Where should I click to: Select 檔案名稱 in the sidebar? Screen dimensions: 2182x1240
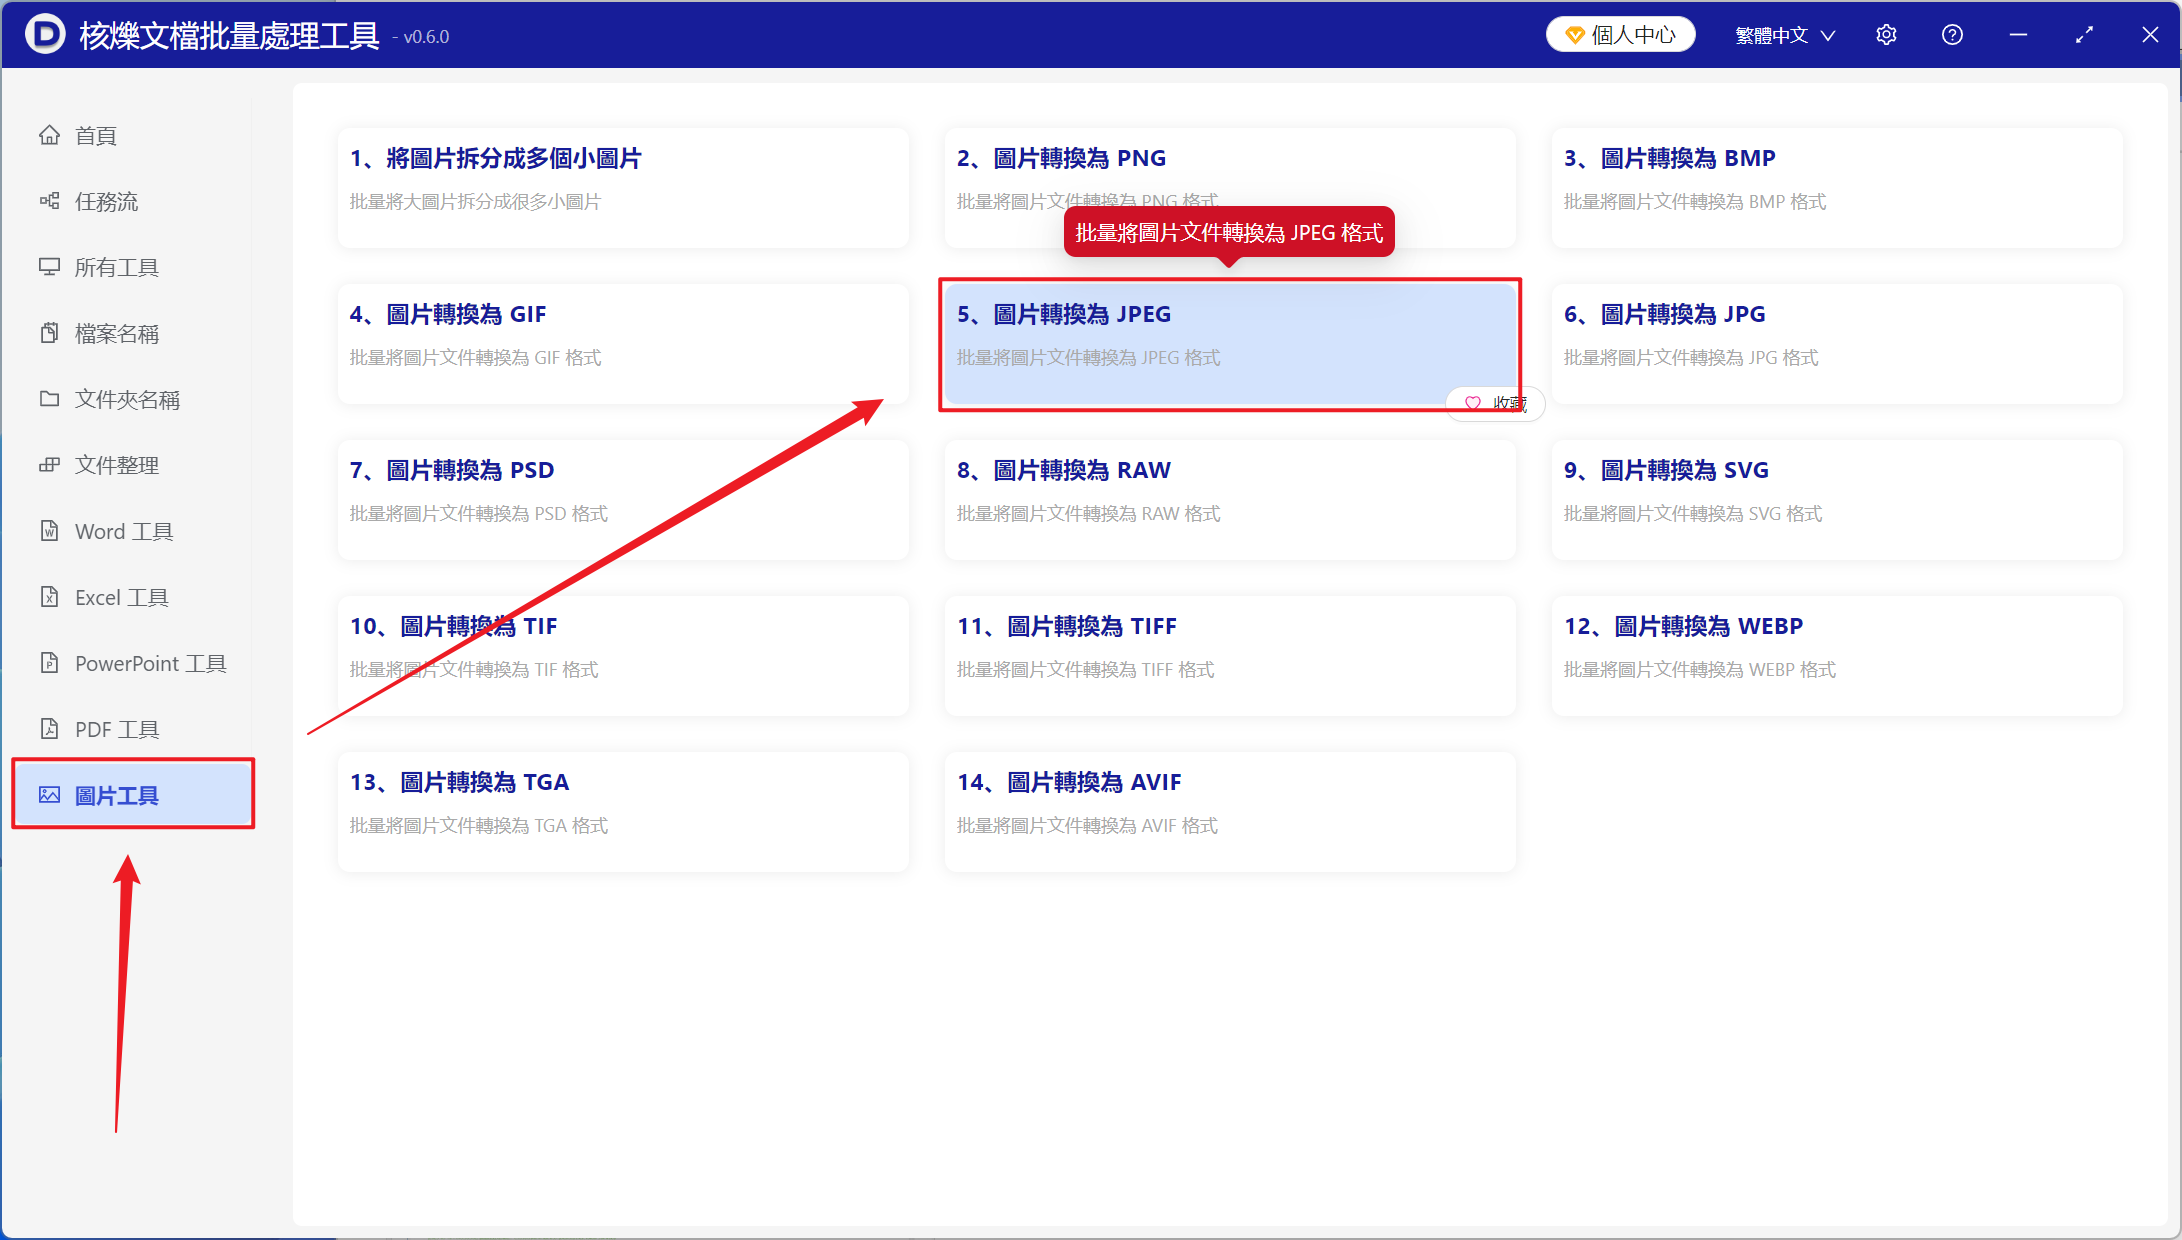pos(134,333)
